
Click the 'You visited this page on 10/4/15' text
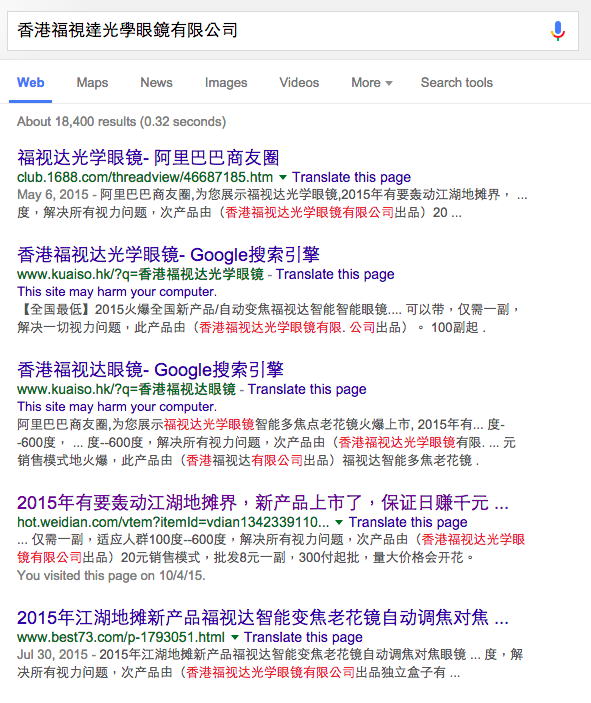pyautogui.click(x=111, y=575)
